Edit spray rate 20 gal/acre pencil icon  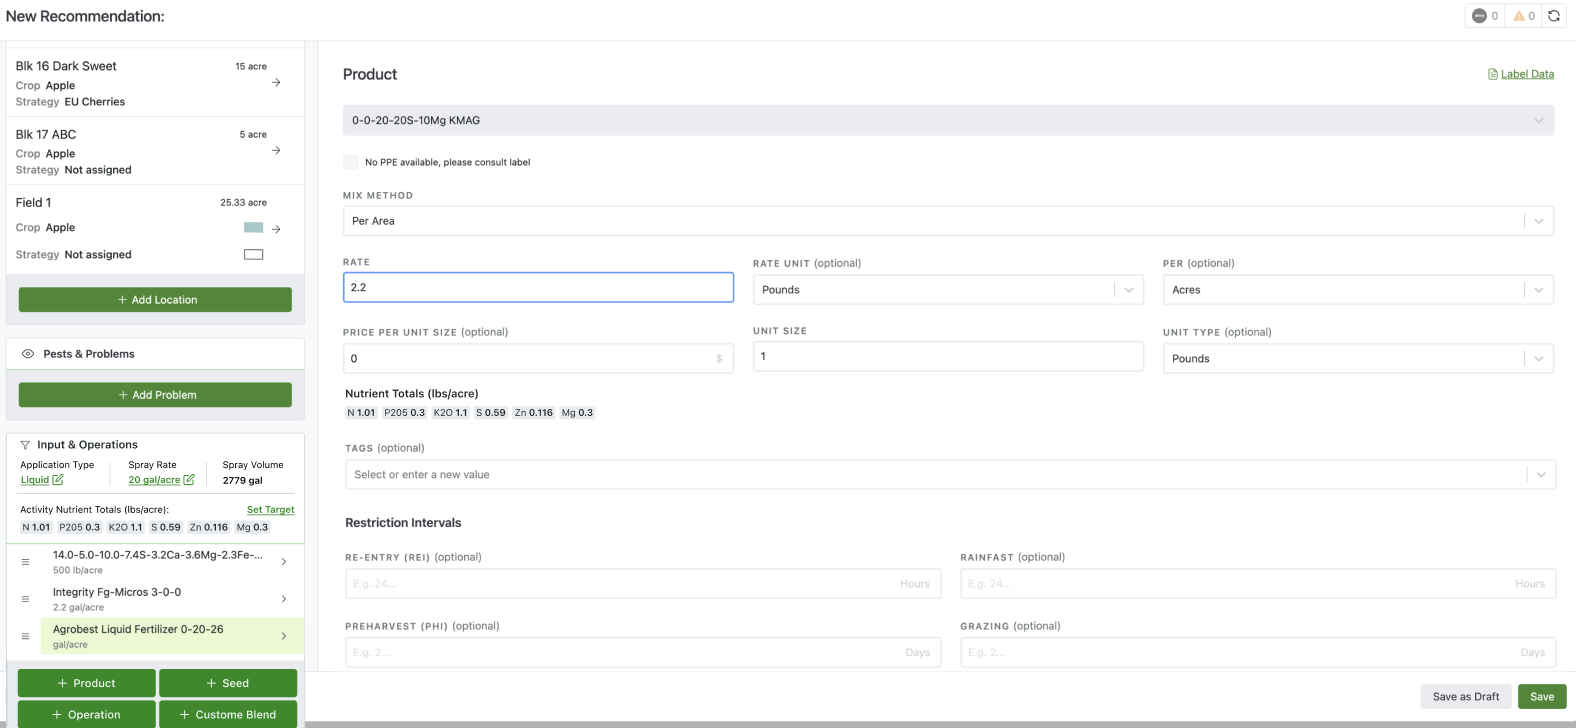coord(189,480)
